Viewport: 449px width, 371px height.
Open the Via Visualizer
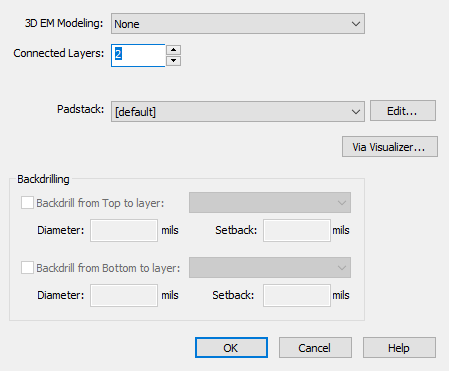tap(390, 147)
